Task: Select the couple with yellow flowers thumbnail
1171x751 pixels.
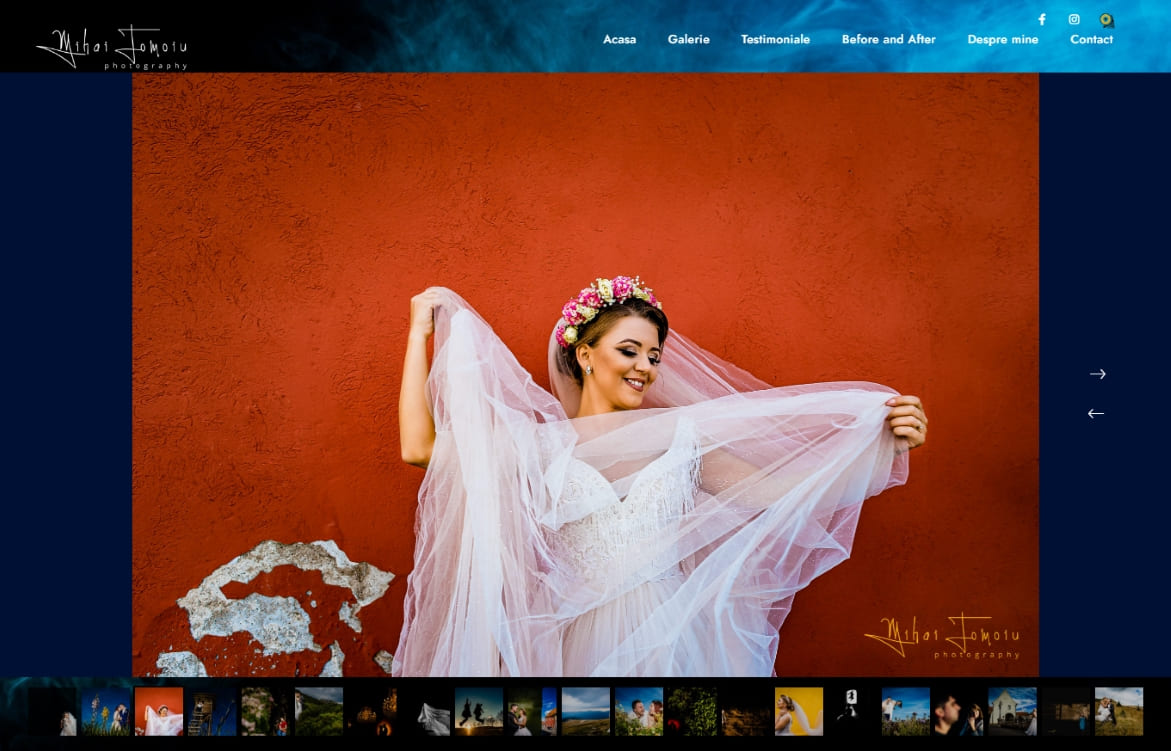Action: [106, 711]
